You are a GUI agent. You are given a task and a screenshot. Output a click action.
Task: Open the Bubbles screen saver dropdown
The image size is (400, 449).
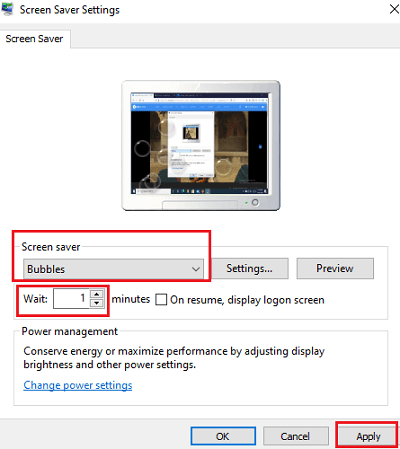pyautogui.click(x=113, y=269)
